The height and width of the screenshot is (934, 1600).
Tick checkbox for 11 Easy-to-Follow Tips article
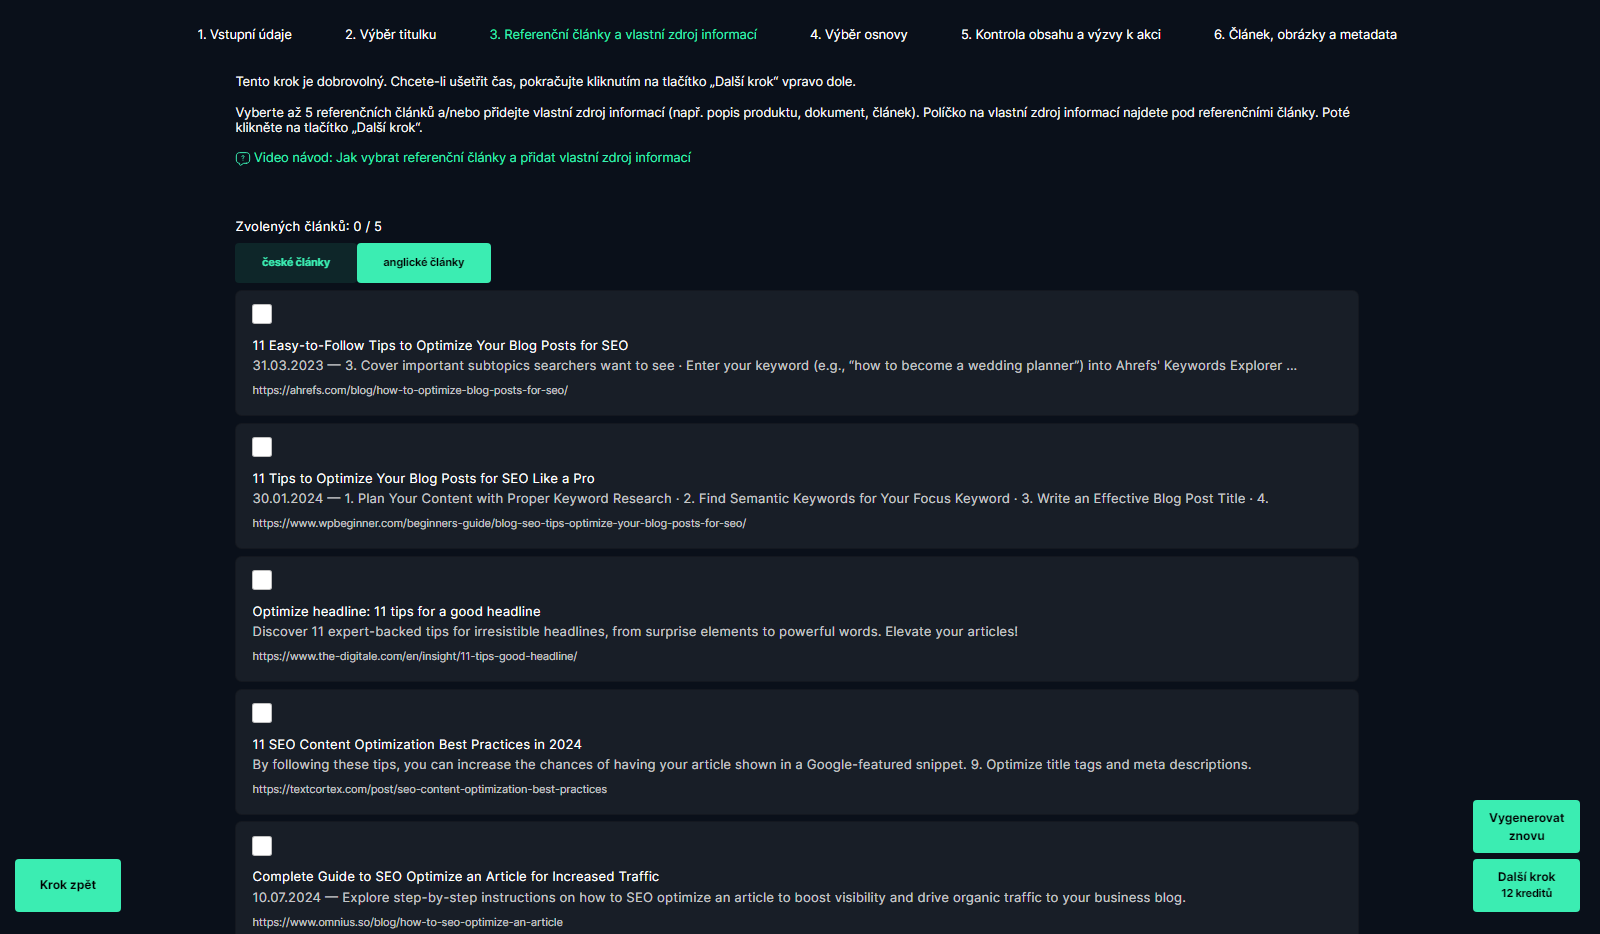tap(262, 314)
